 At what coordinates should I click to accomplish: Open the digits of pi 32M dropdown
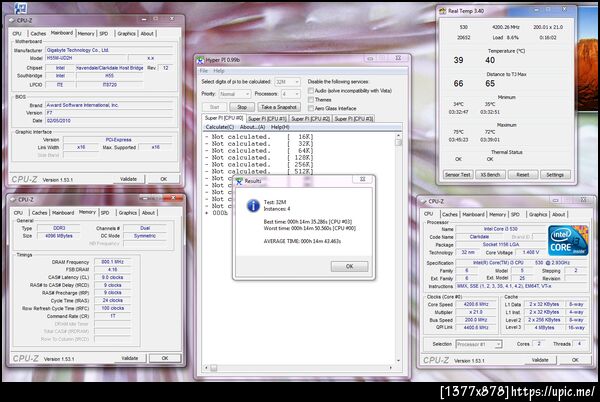pyautogui.click(x=287, y=82)
